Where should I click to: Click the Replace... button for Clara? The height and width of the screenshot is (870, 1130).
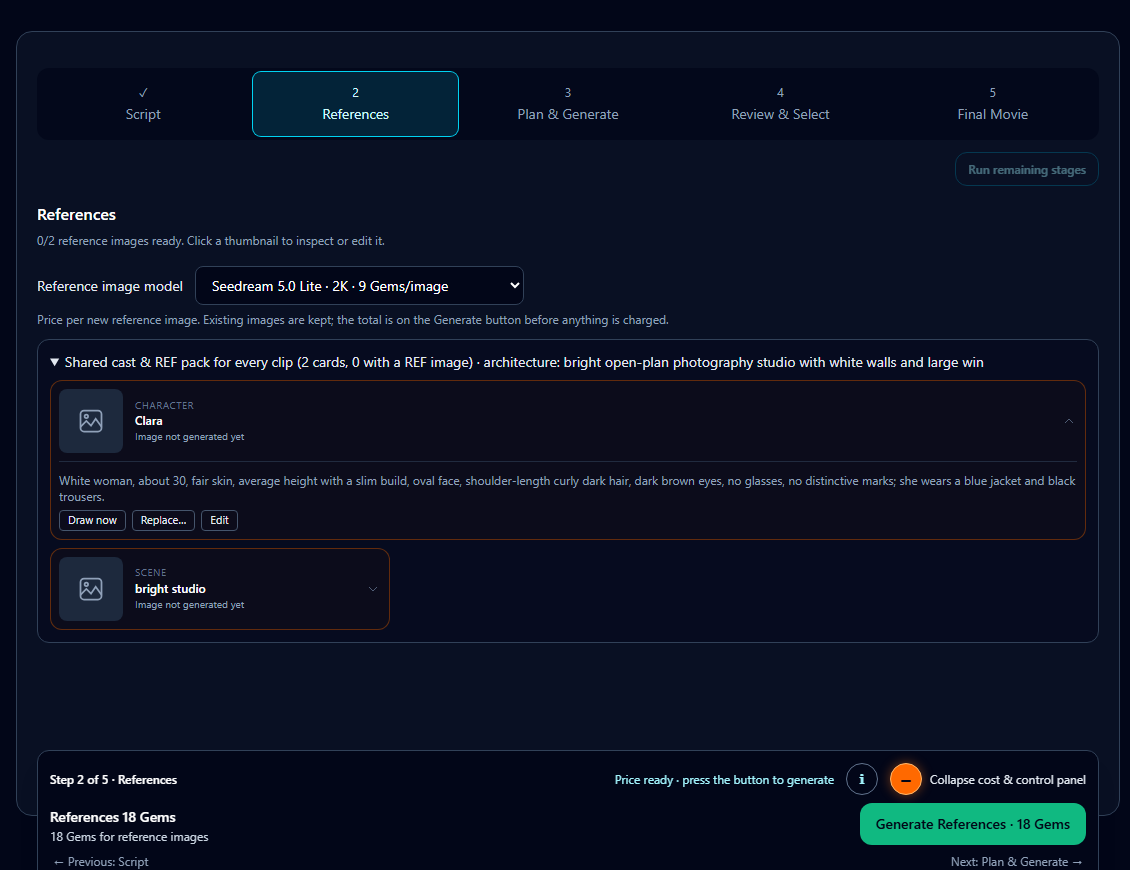coord(164,520)
